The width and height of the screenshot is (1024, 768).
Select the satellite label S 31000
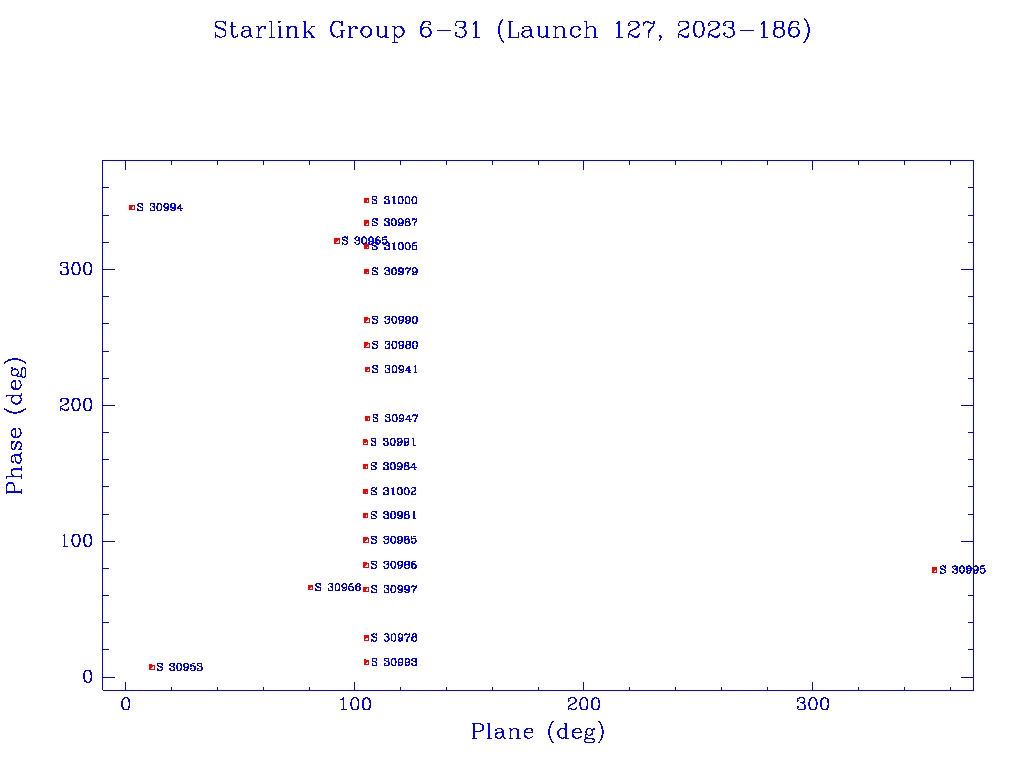tap(394, 200)
